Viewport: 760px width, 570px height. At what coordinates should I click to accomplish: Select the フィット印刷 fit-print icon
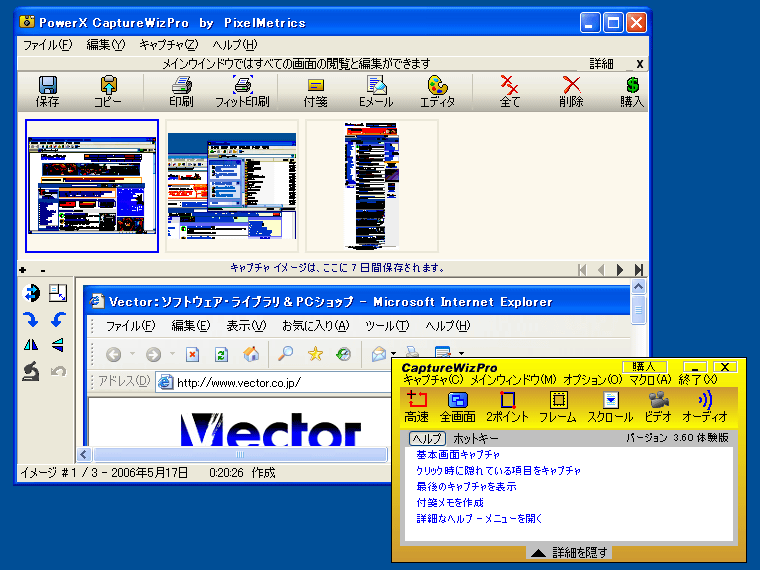[x=242, y=92]
